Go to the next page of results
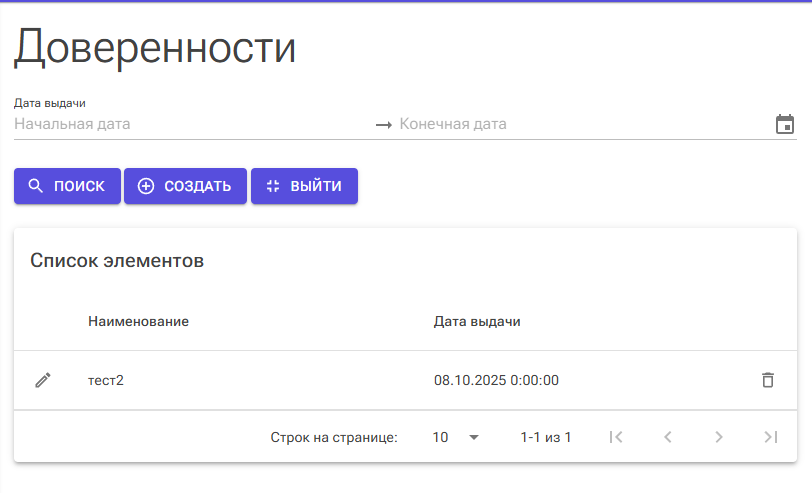812x493 pixels. (x=718, y=437)
